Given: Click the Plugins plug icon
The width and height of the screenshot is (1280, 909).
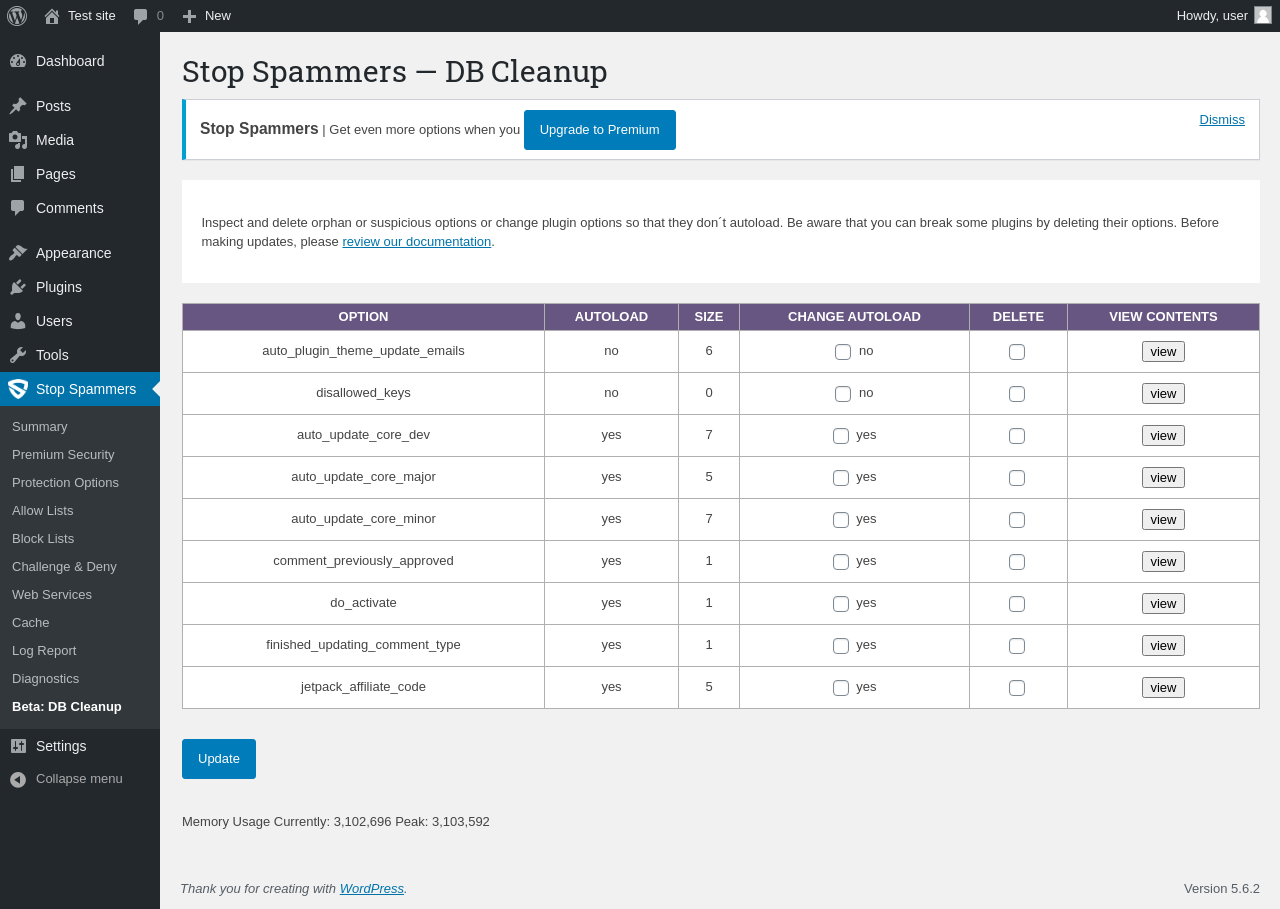Looking at the screenshot, I should [18, 287].
